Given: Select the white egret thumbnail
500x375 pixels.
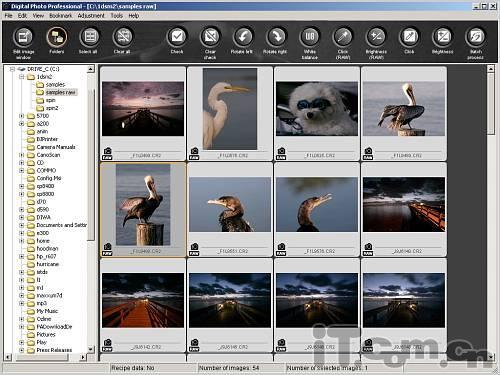Looking at the screenshot, I should point(230,109).
